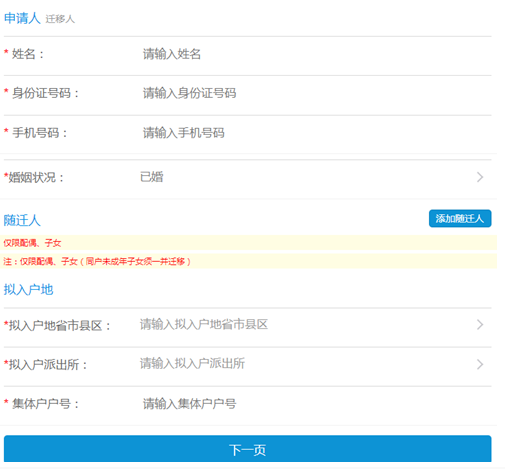Focus the 请输入姓名 input field

coord(316,54)
